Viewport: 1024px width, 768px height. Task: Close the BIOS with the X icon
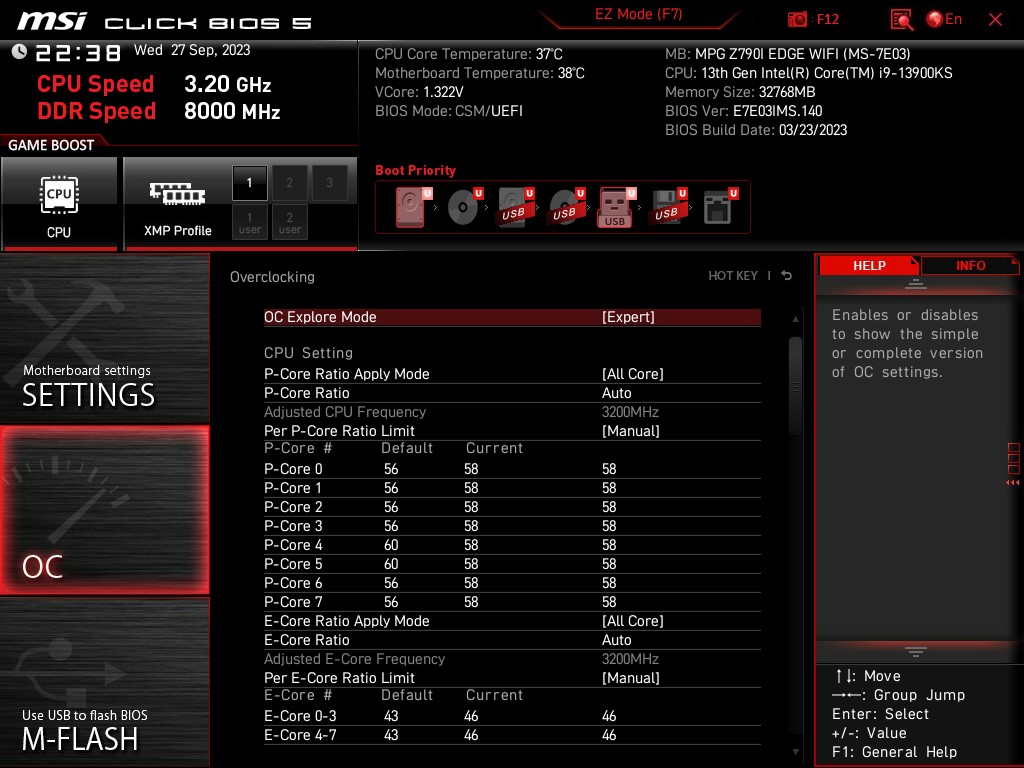tap(995, 20)
